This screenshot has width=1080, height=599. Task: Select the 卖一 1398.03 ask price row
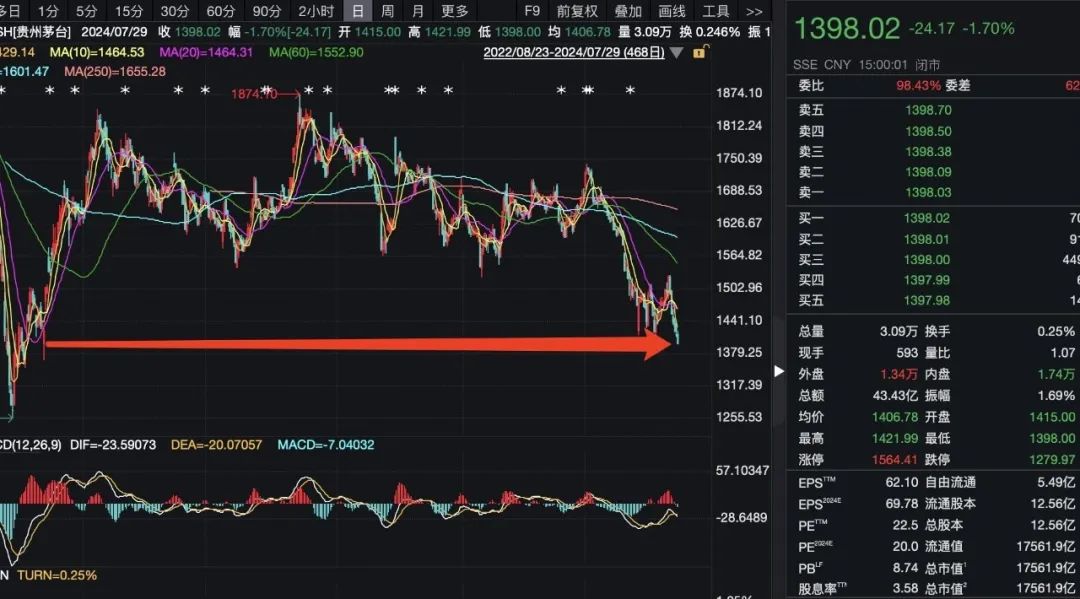pos(933,193)
